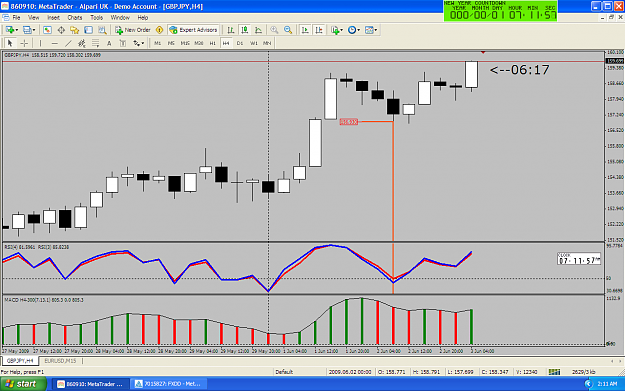Switch chart to Bar Chart icon
This screenshot has height=391, width=625.
click(230, 30)
